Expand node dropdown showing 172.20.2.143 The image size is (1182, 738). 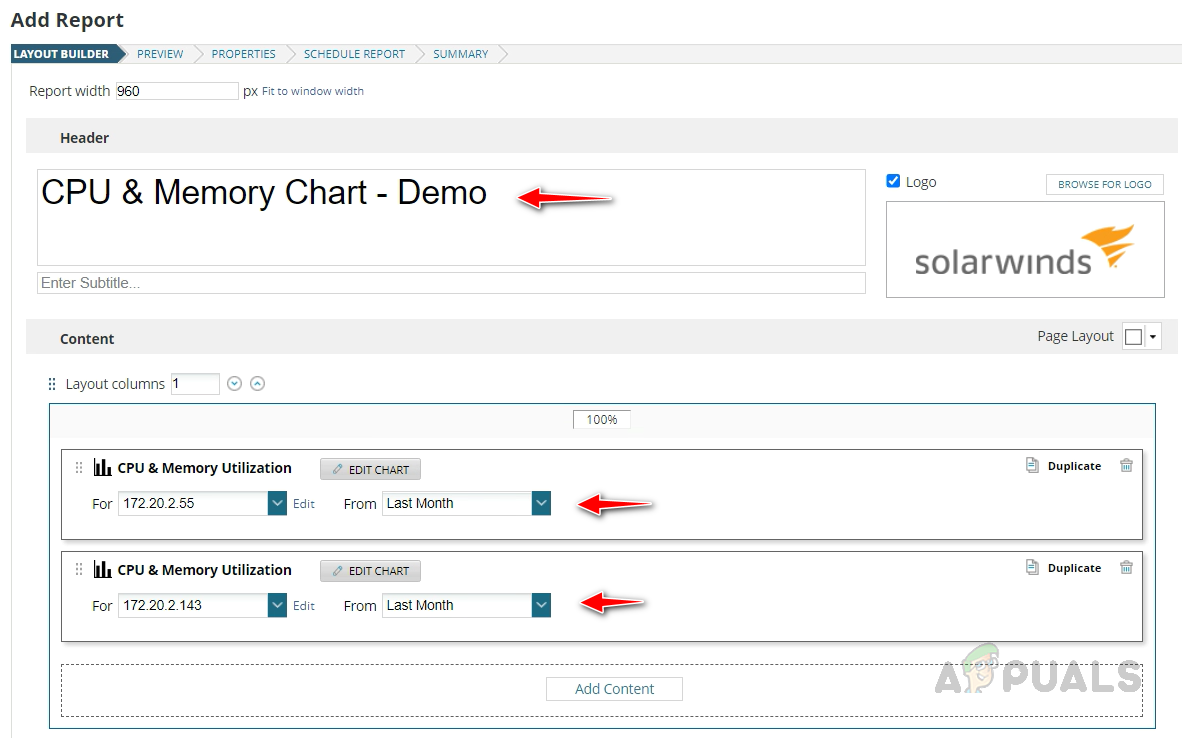pyautogui.click(x=277, y=606)
